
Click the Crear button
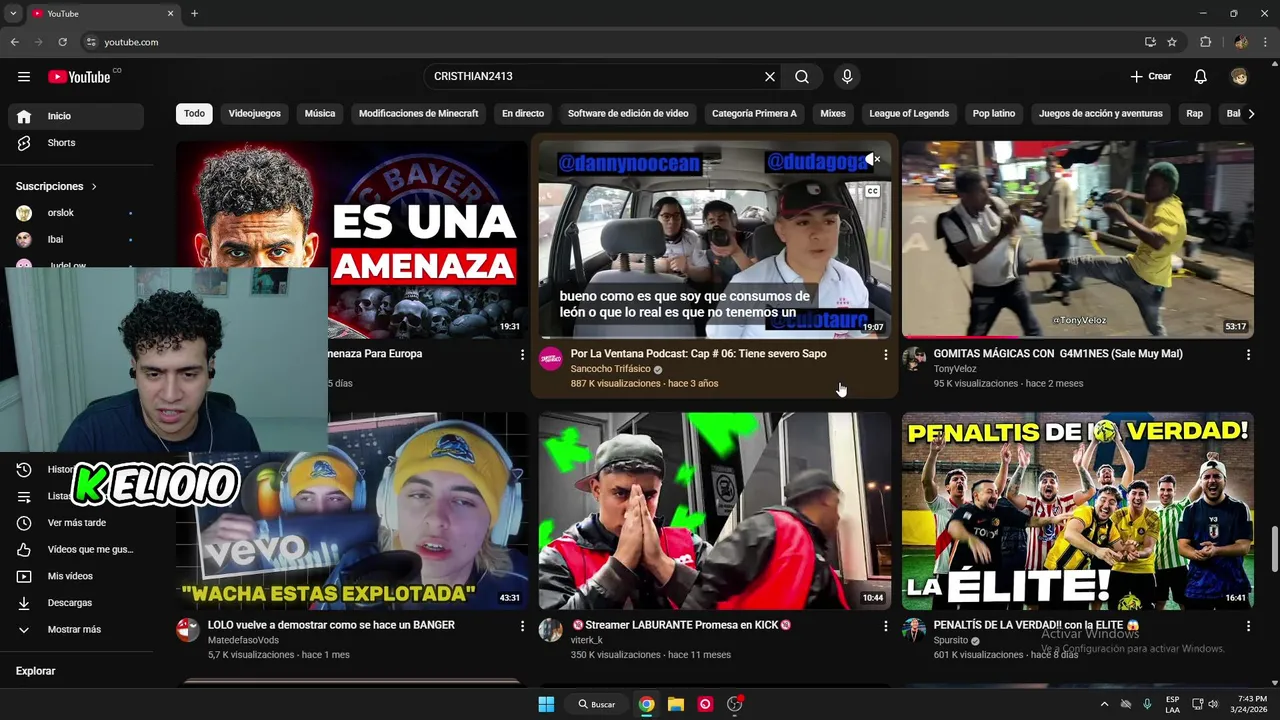1150,77
